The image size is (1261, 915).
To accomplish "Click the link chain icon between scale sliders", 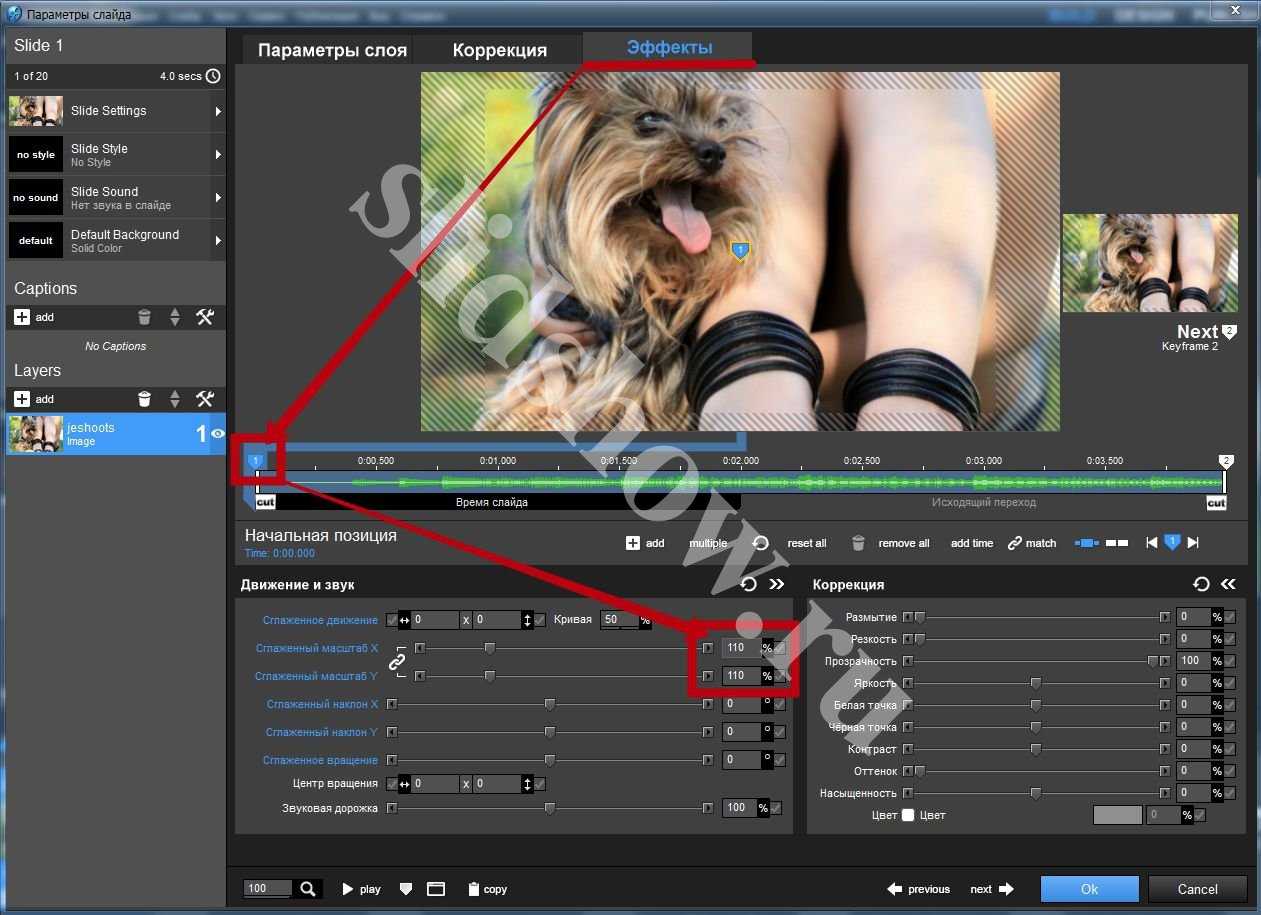I will tap(397, 662).
